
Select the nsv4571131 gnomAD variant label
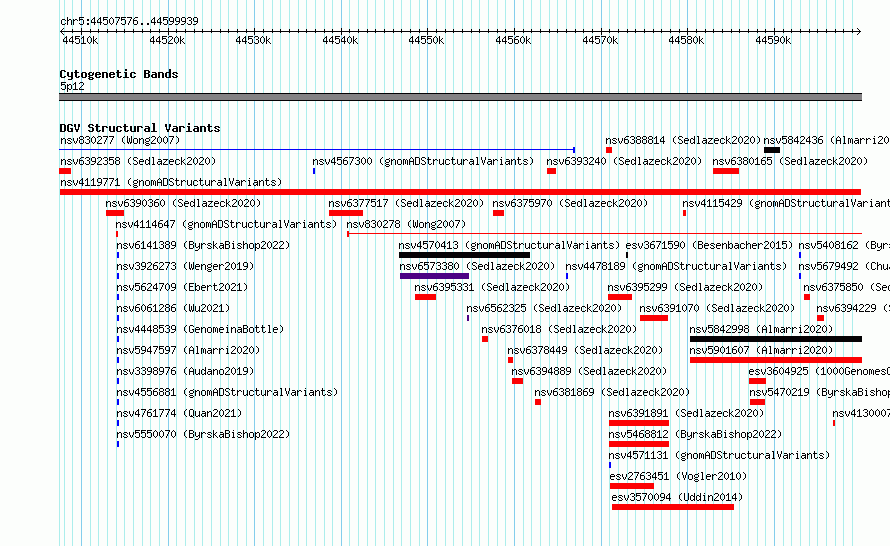pyautogui.click(x=719, y=455)
